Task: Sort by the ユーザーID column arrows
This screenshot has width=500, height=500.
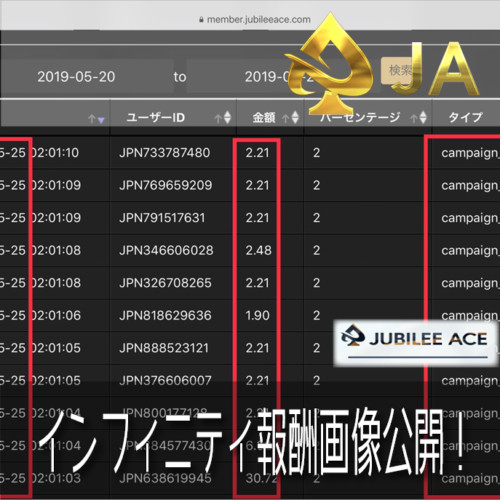Action: pos(223,118)
